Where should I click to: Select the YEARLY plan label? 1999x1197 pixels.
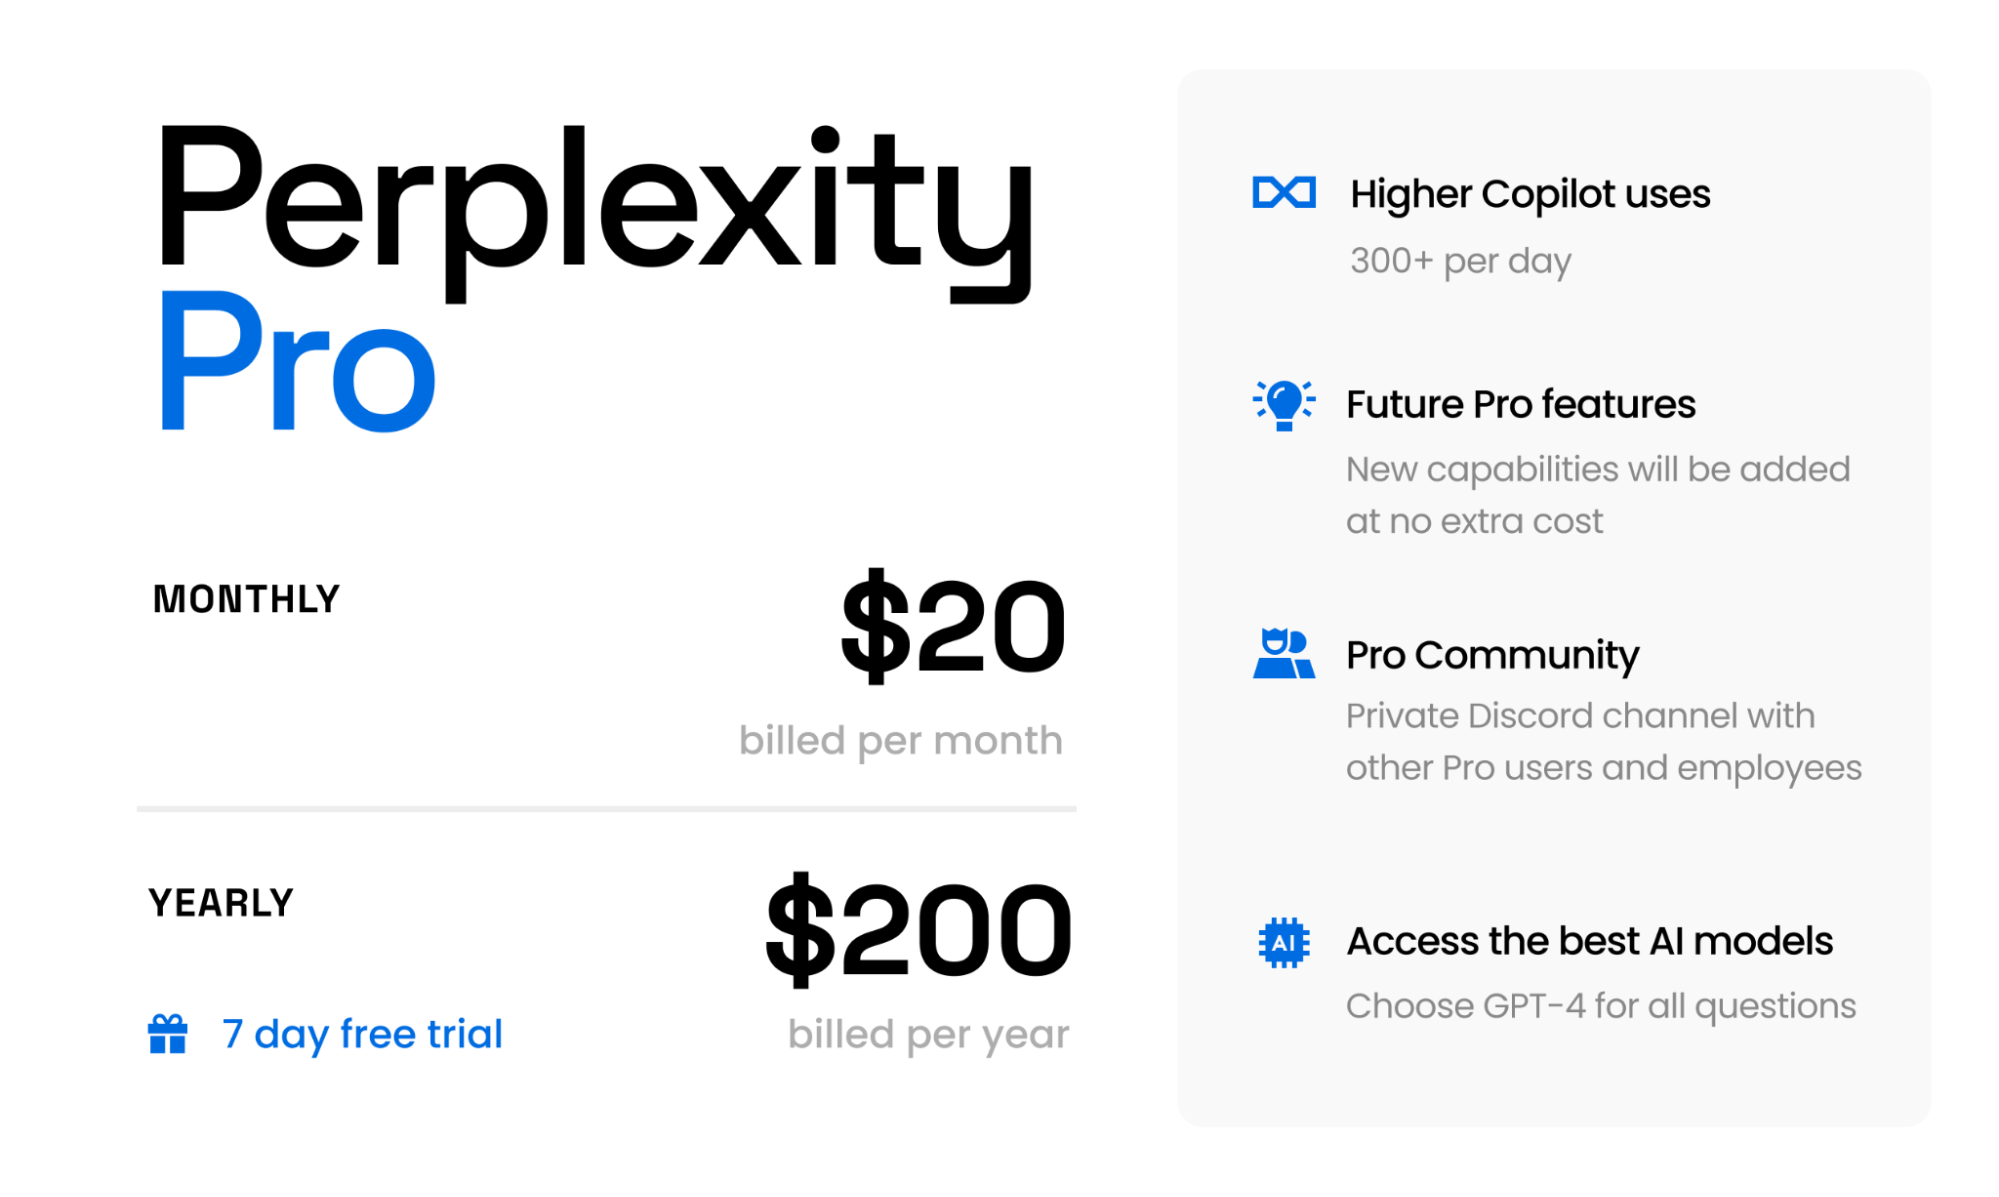click(221, 903)
